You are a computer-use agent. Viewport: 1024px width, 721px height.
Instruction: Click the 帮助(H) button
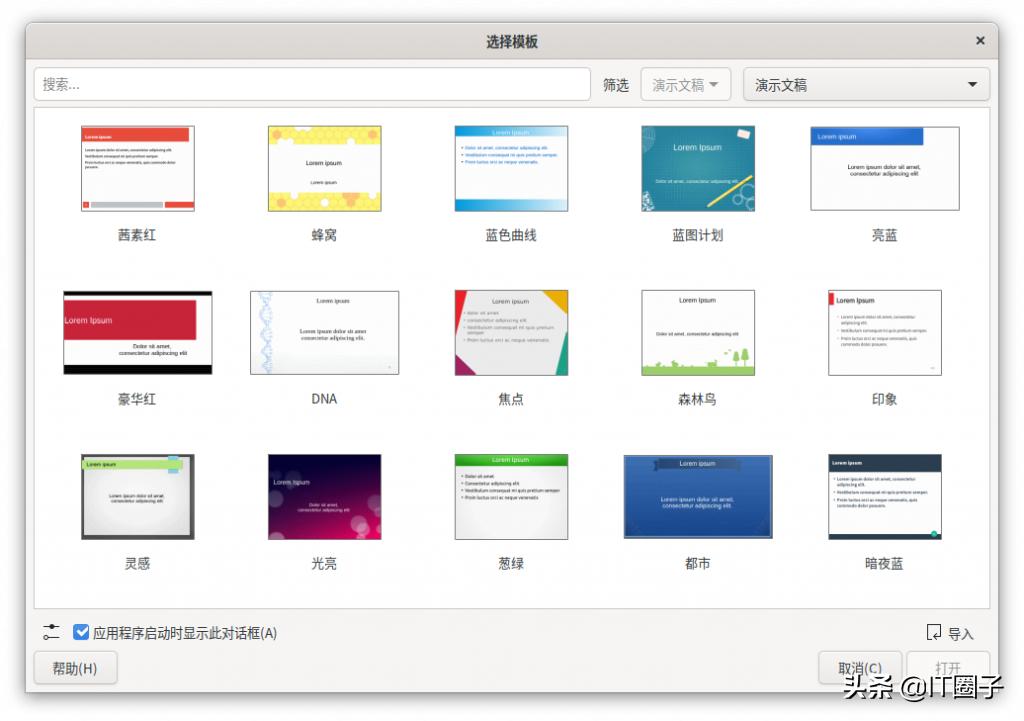pos(74,667)
